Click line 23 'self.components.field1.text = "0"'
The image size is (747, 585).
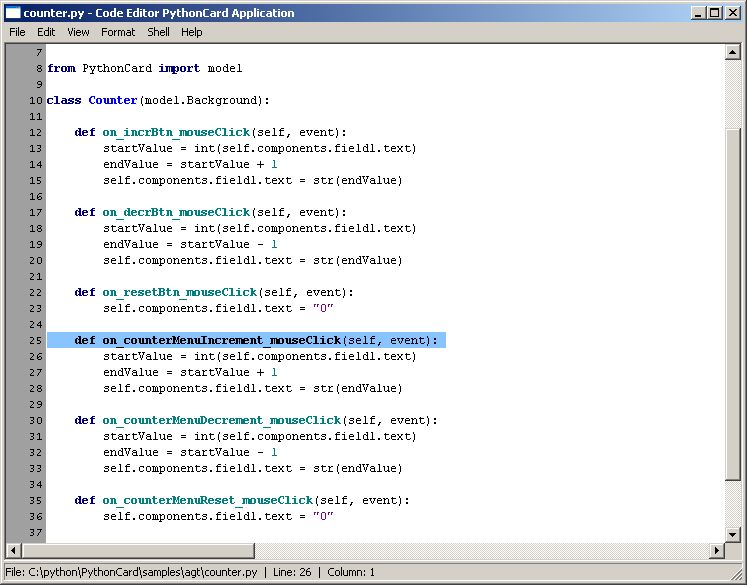218,309
